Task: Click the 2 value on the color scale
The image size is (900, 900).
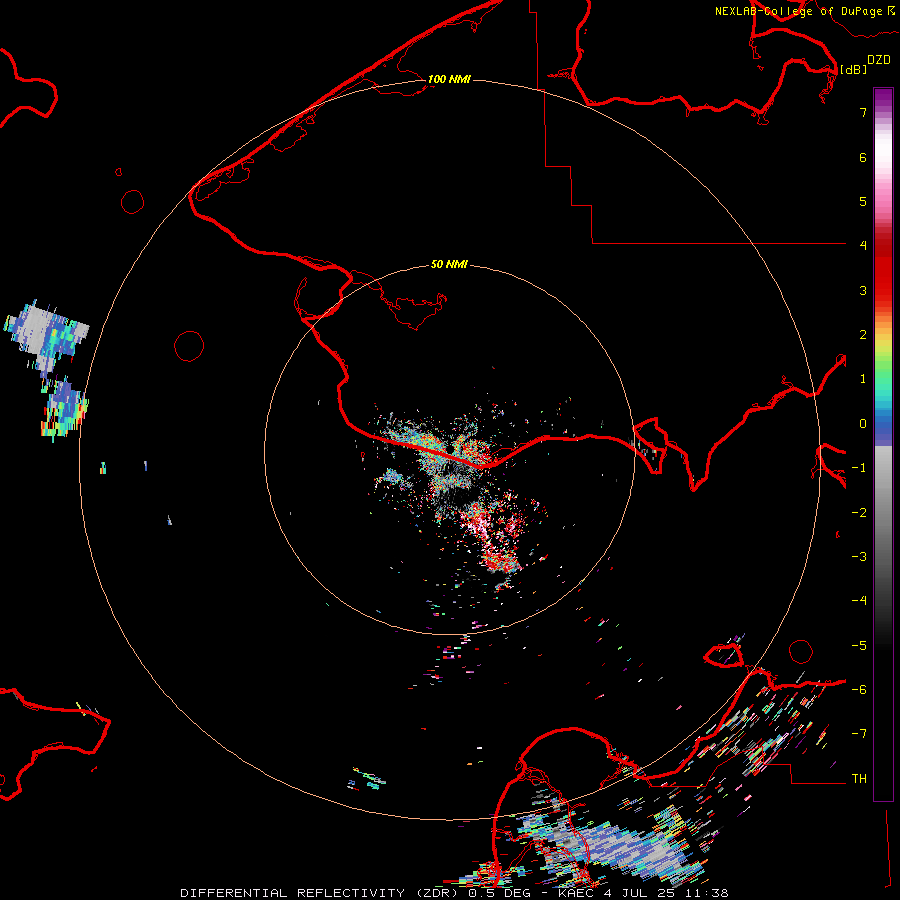Action: pos(863,335)
